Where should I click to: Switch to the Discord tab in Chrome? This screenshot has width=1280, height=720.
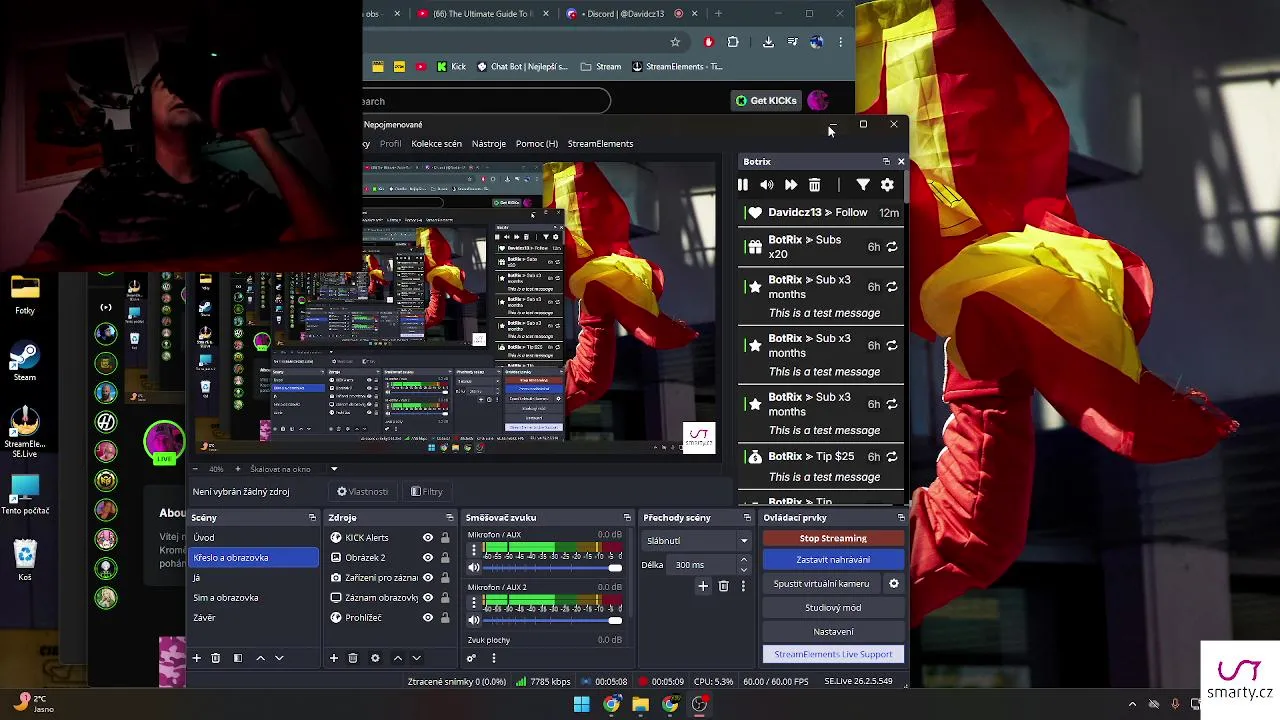point(626,14)
